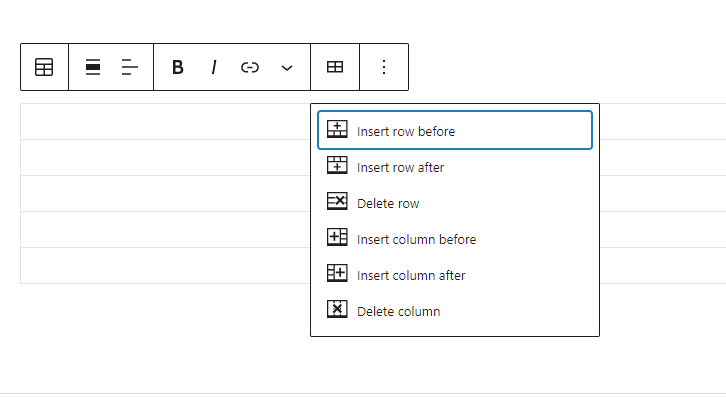Select Delete row from the menu
Image resolution: width=726 pixels, height=398 pixels.
(455, 203)
